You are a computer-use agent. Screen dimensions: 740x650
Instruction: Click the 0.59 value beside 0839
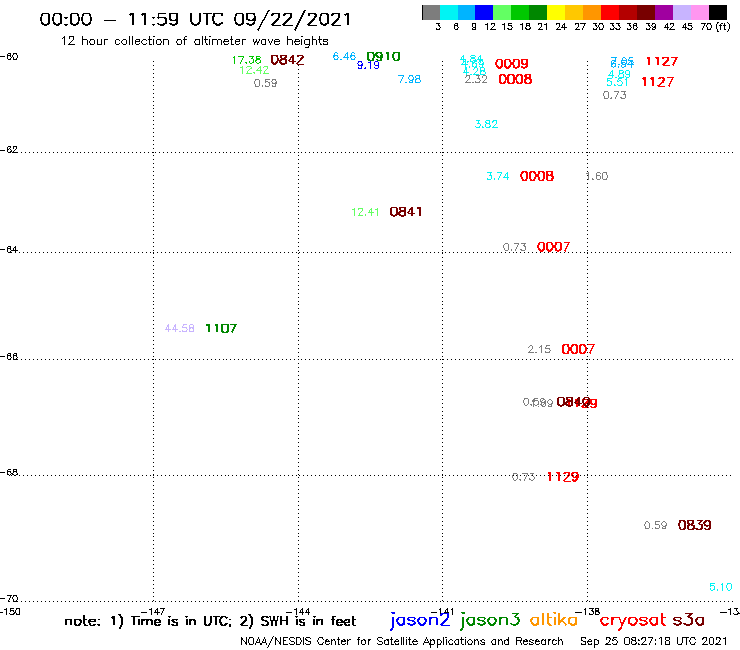(x=655, y=525)
